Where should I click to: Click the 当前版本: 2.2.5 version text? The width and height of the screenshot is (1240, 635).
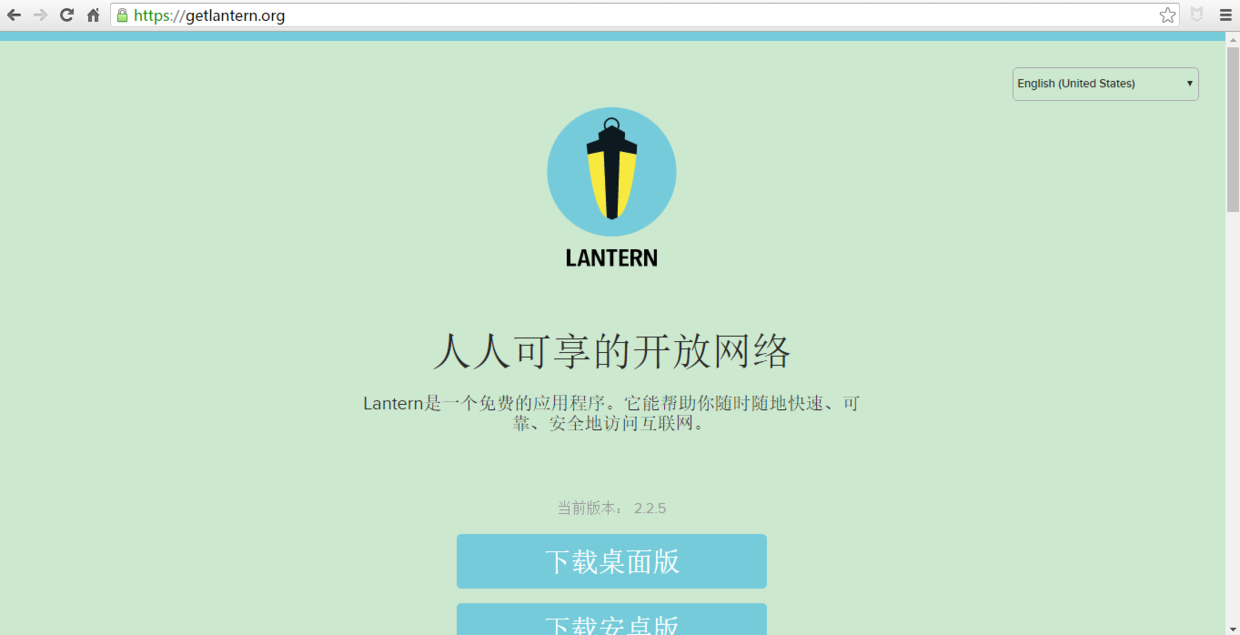[612, 508]
